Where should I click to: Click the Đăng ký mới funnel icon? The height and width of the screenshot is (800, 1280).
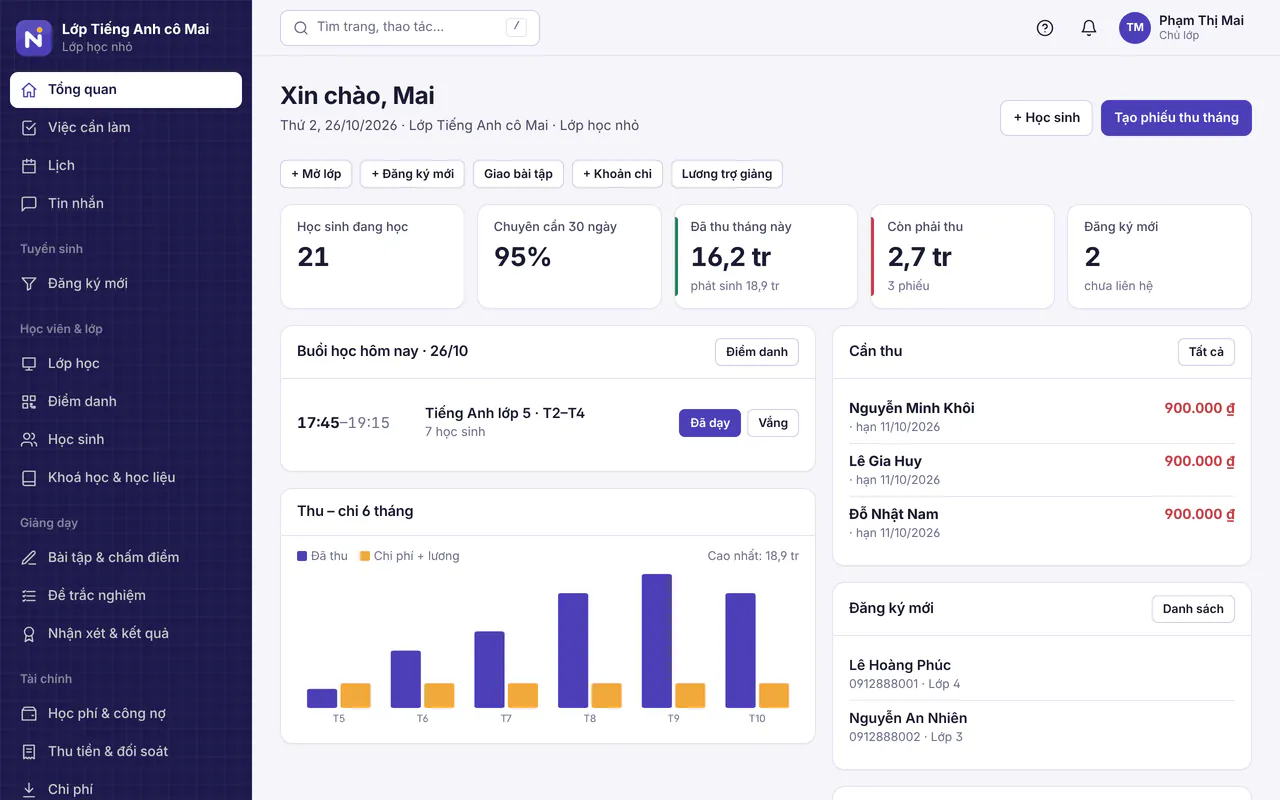[29, 284]
